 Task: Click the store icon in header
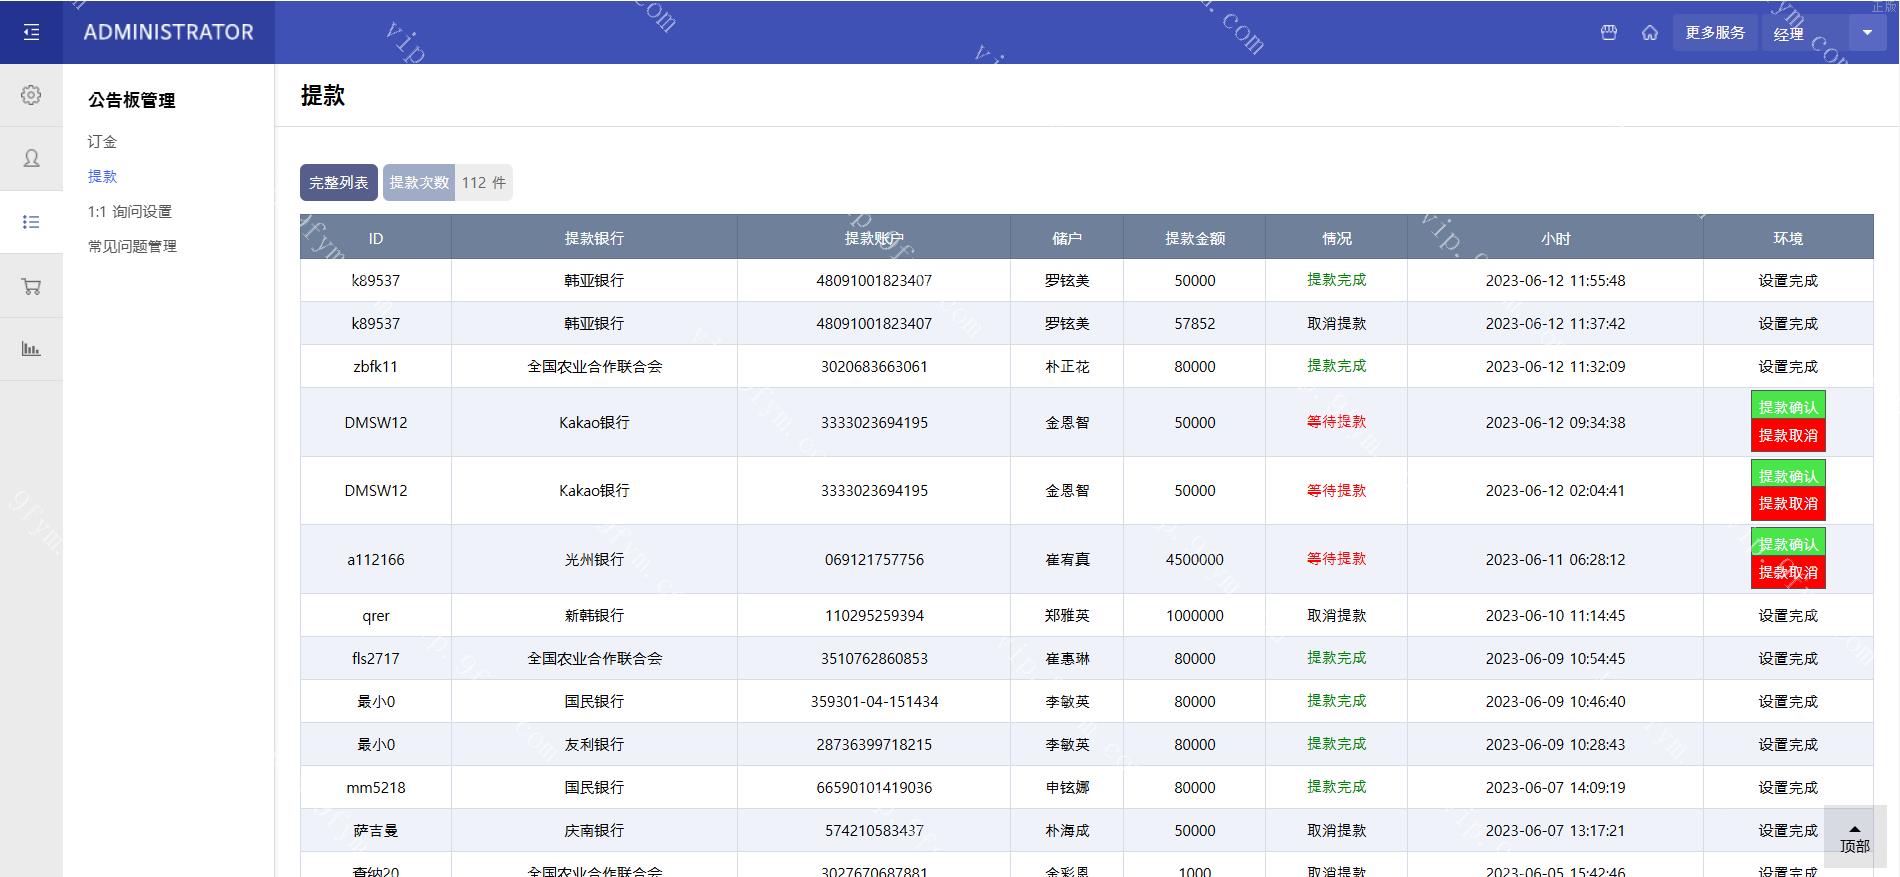point(1608,33)
